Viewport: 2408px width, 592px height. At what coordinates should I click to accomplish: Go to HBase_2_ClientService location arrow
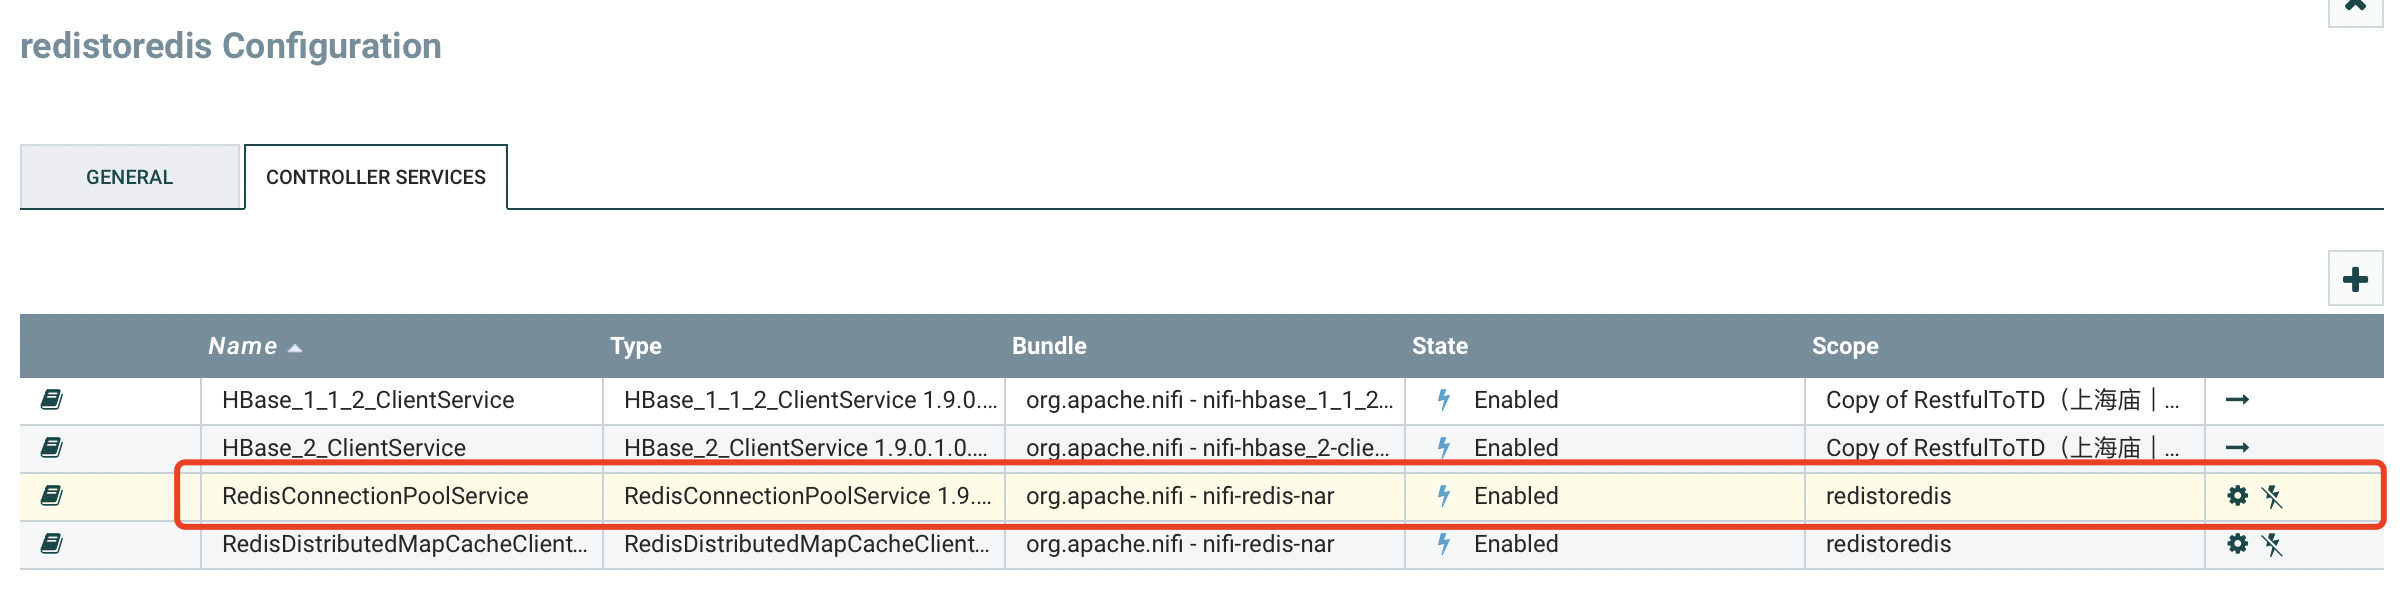(2238, 448)
